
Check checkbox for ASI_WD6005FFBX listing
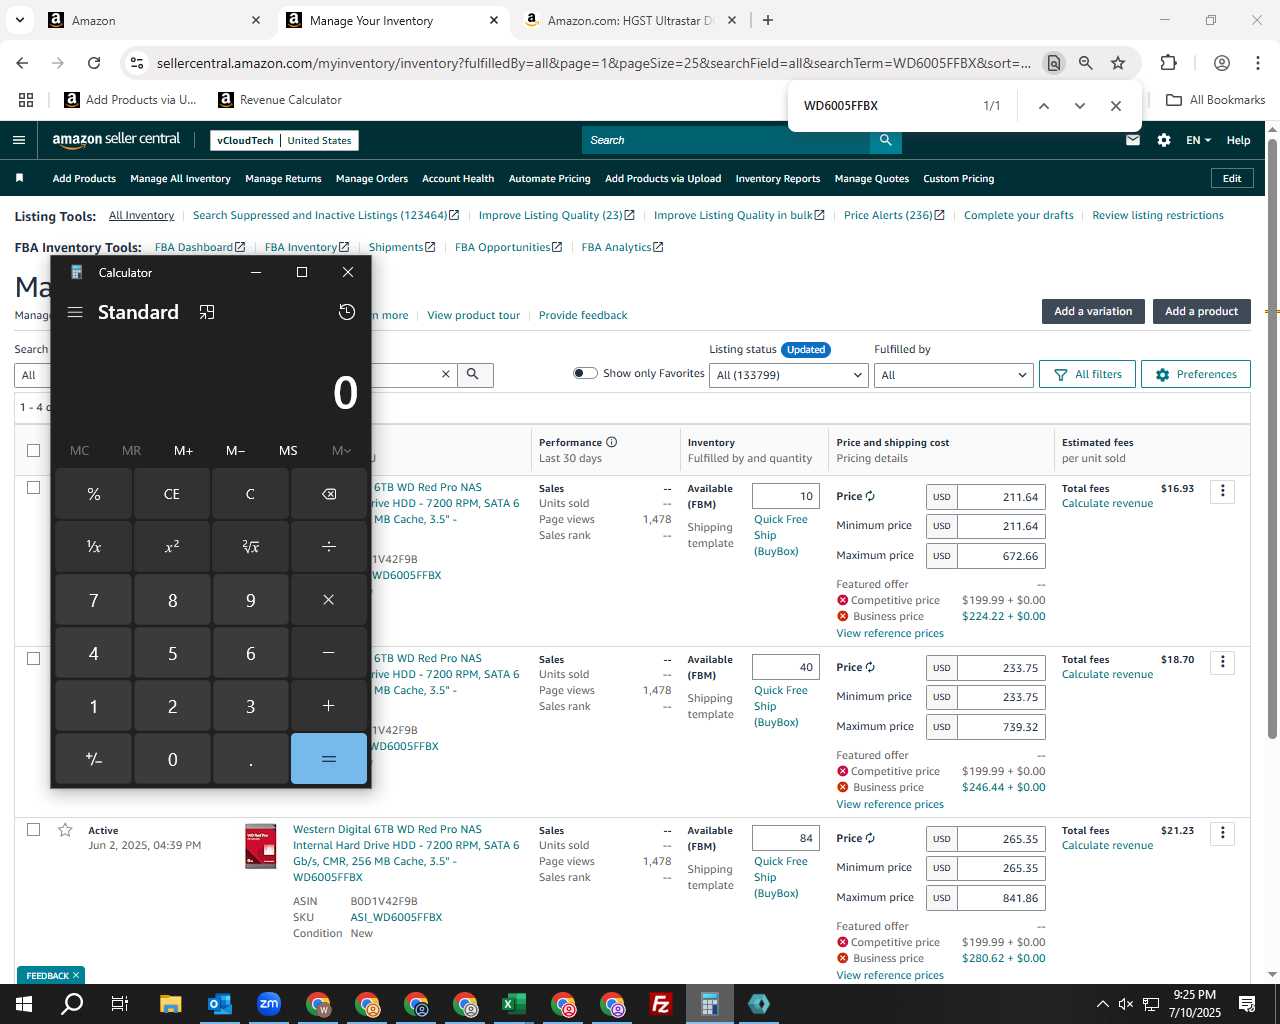33,829
